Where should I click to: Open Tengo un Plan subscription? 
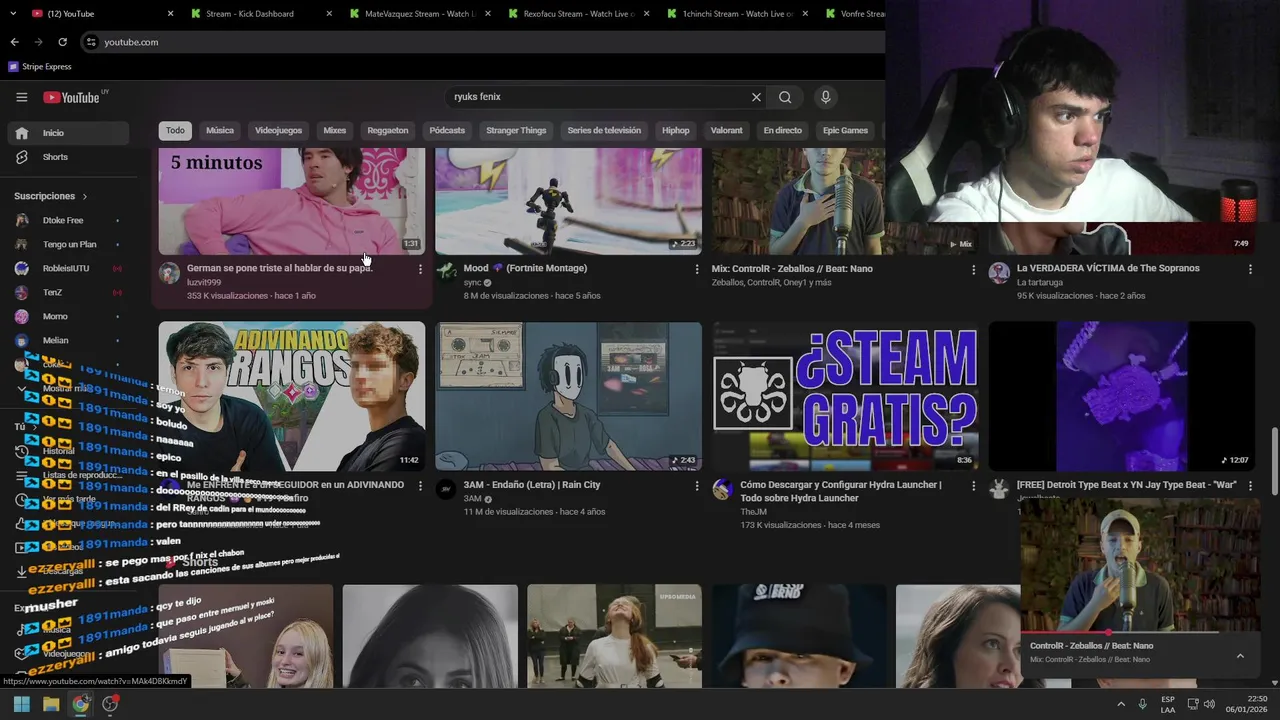click(68, 244)
